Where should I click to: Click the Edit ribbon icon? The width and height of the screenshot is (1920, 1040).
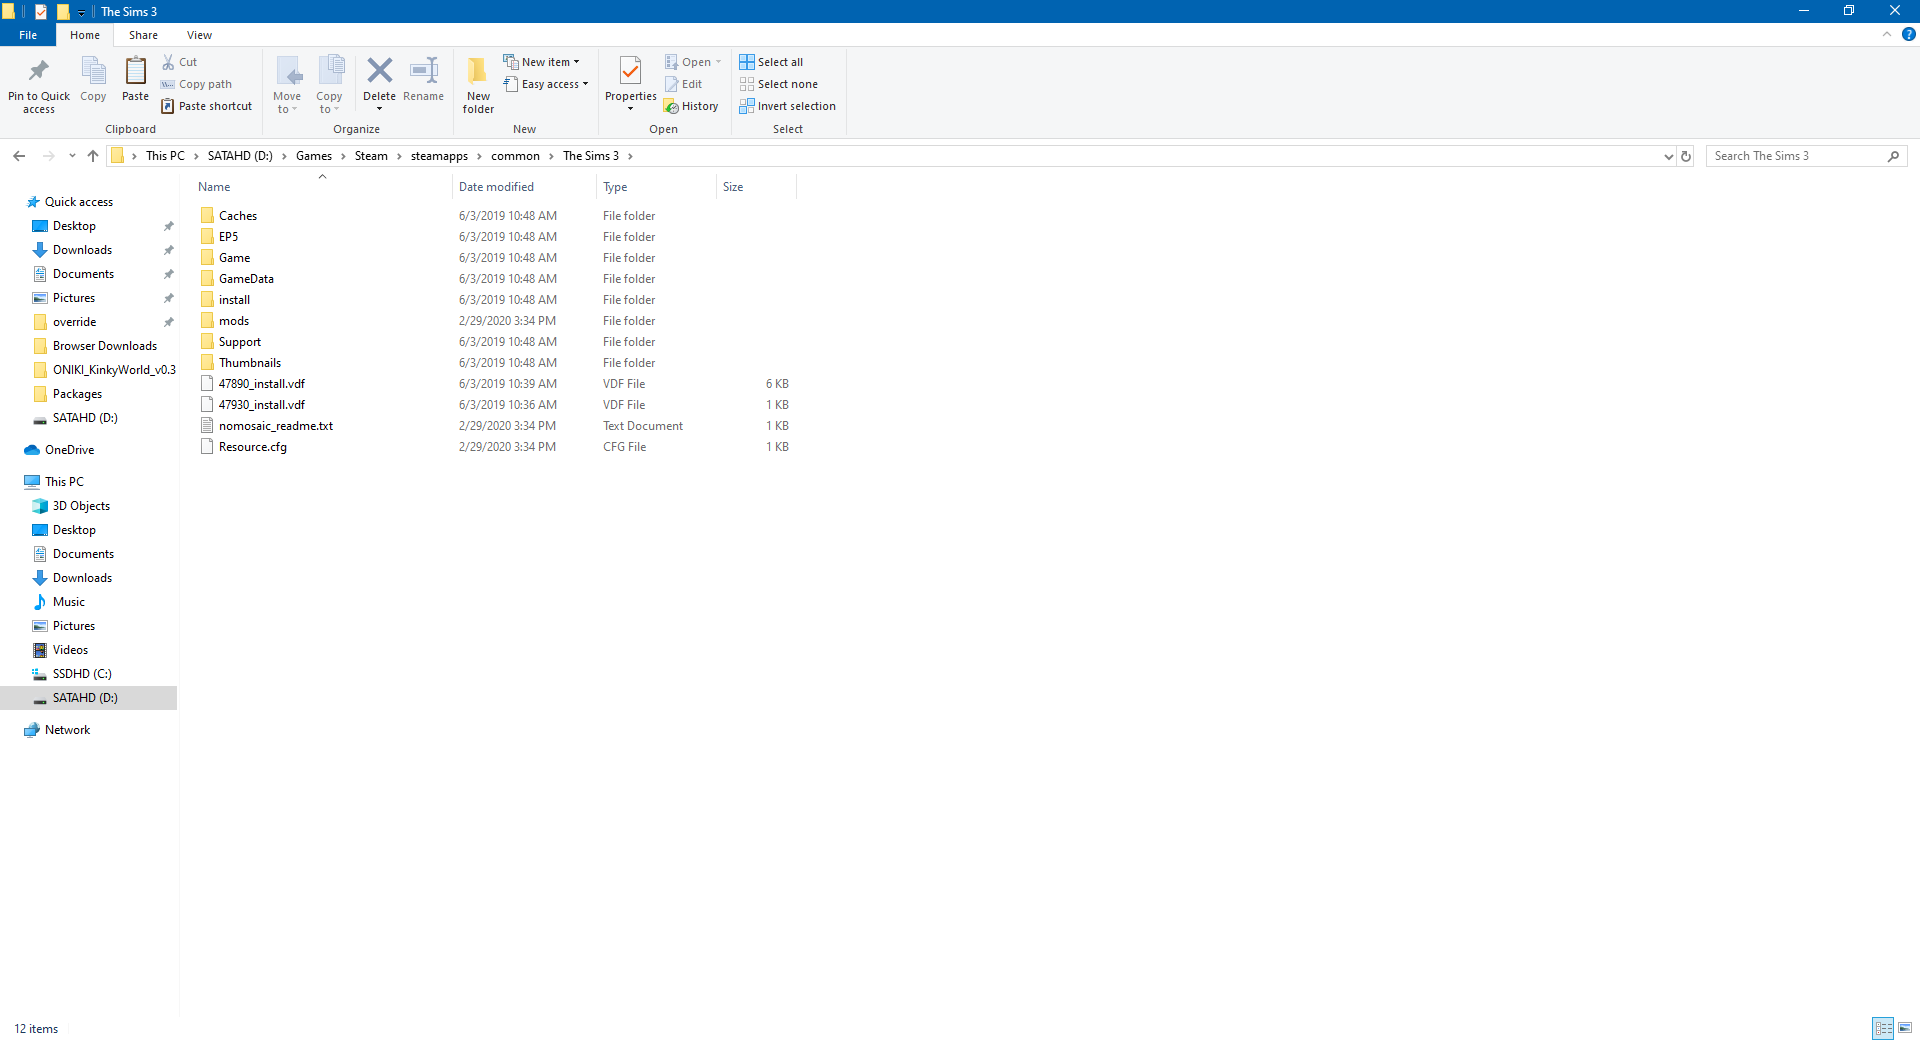(672, 84)
